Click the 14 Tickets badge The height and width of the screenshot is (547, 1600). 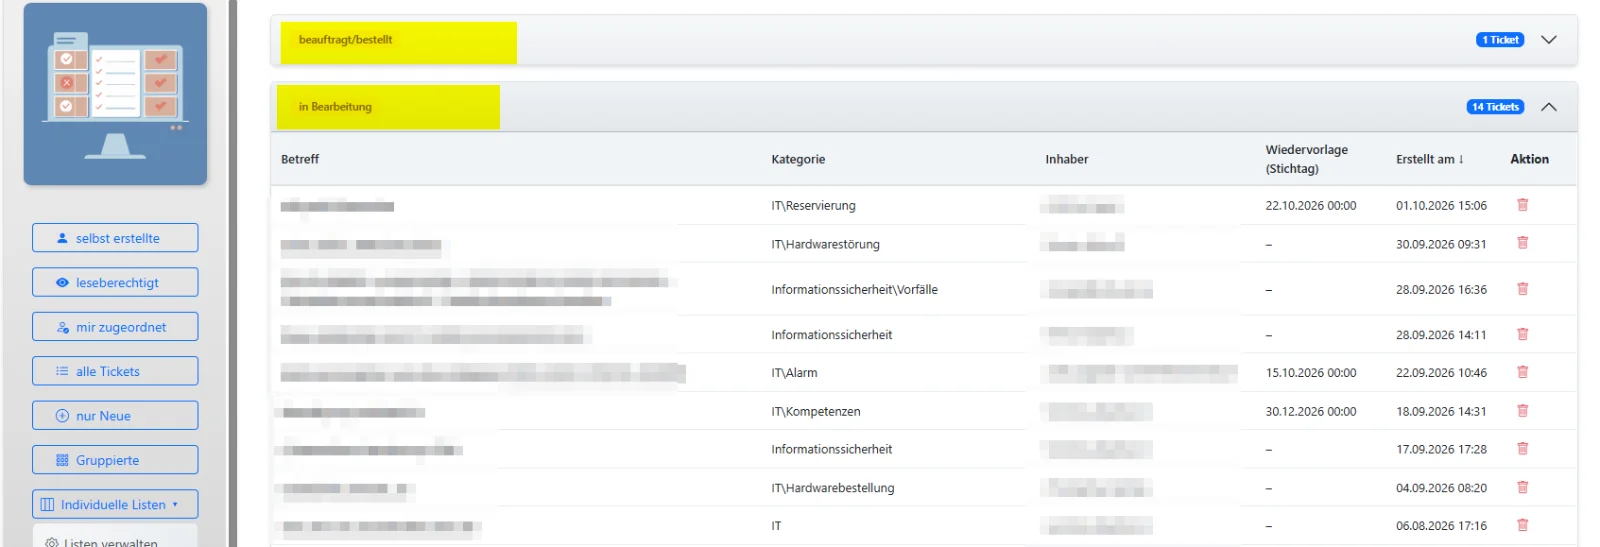pyautogui.click(x=1495, y=107)
